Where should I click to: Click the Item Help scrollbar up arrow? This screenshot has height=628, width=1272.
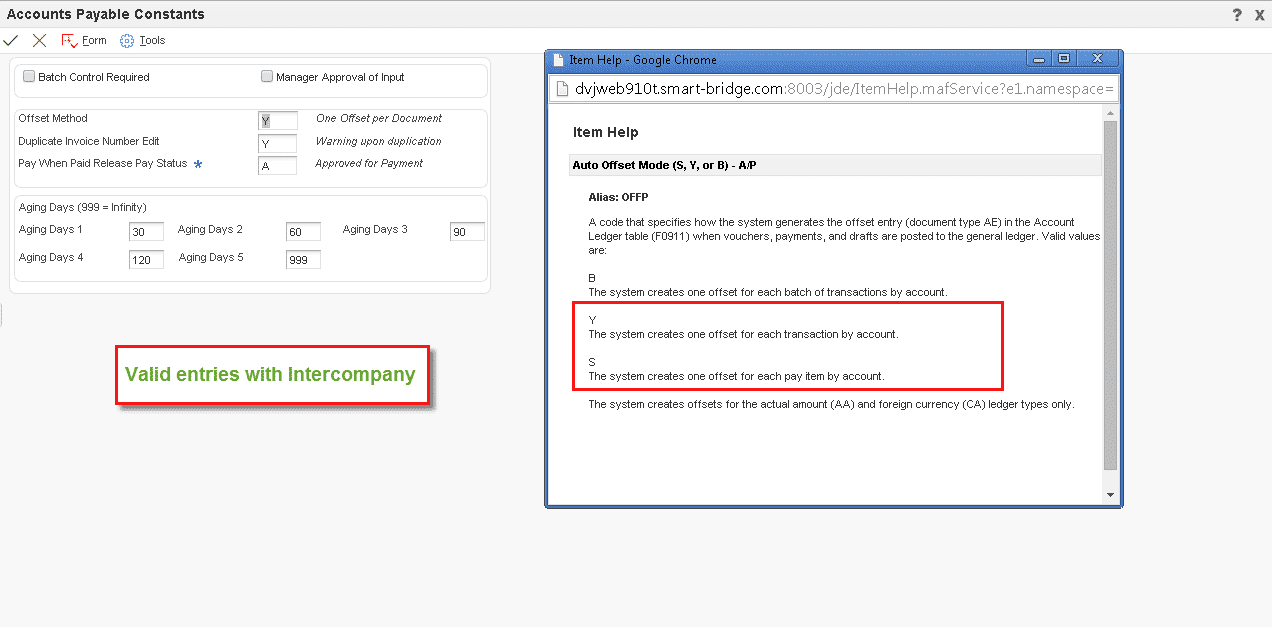1110,111
